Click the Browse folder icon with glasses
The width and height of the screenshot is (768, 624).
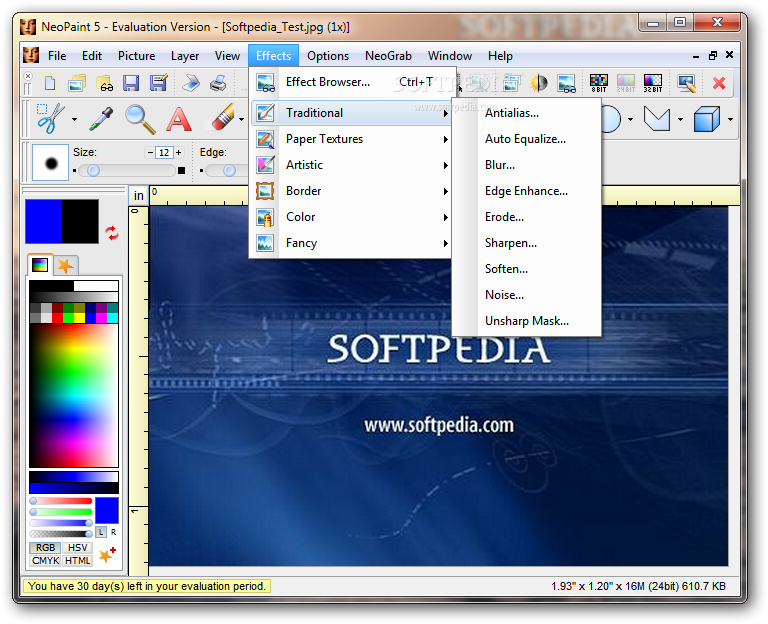[104, 83]
